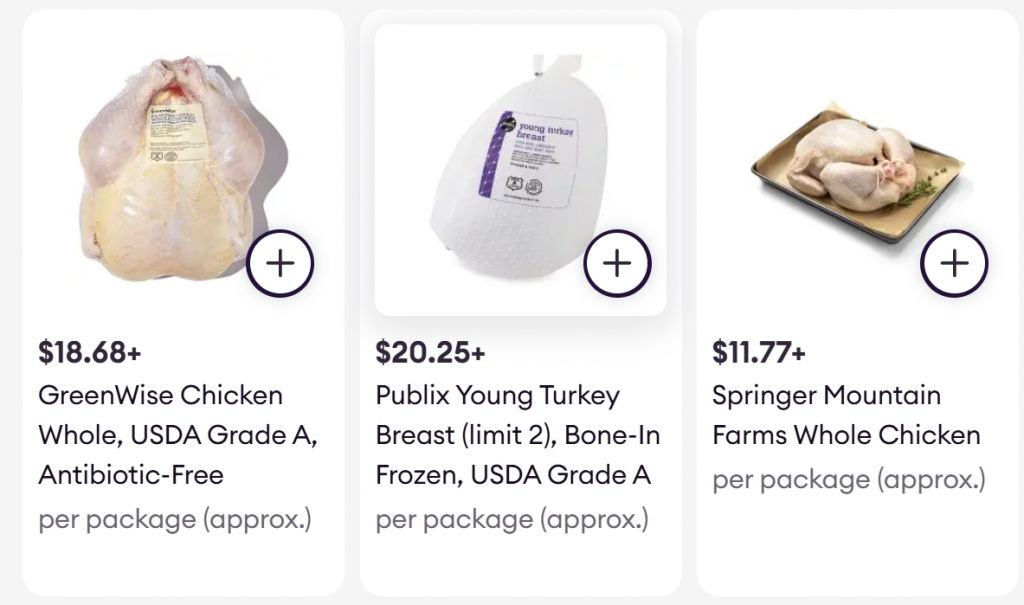
Task: Click "per package (approx.)" under Springer Mountain chicken
Action: [849, 479]
